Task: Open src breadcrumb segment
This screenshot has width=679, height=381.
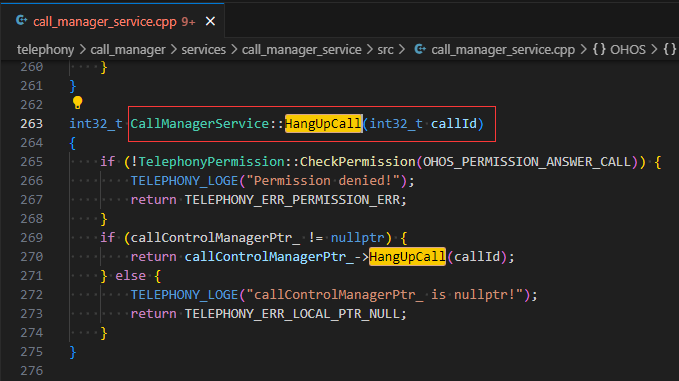Action: coord(385,50)
